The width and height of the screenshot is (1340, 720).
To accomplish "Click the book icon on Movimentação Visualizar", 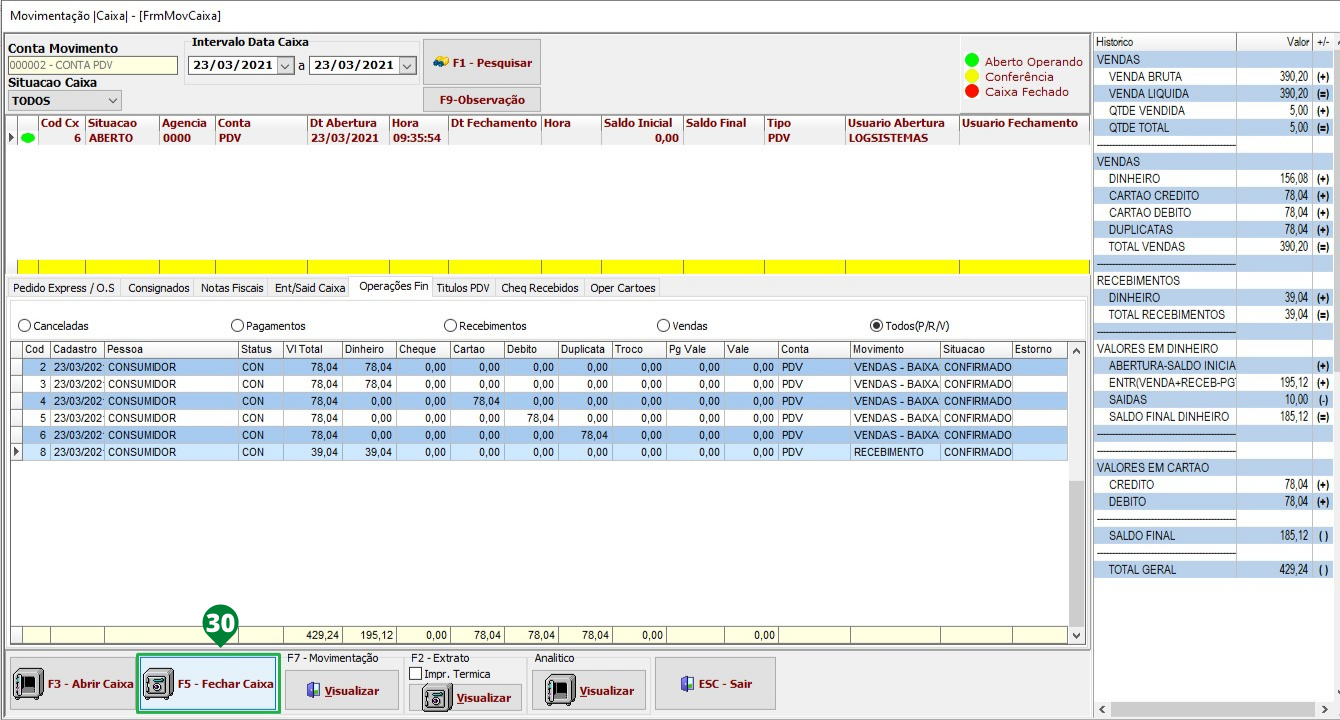I will point(314,691).
